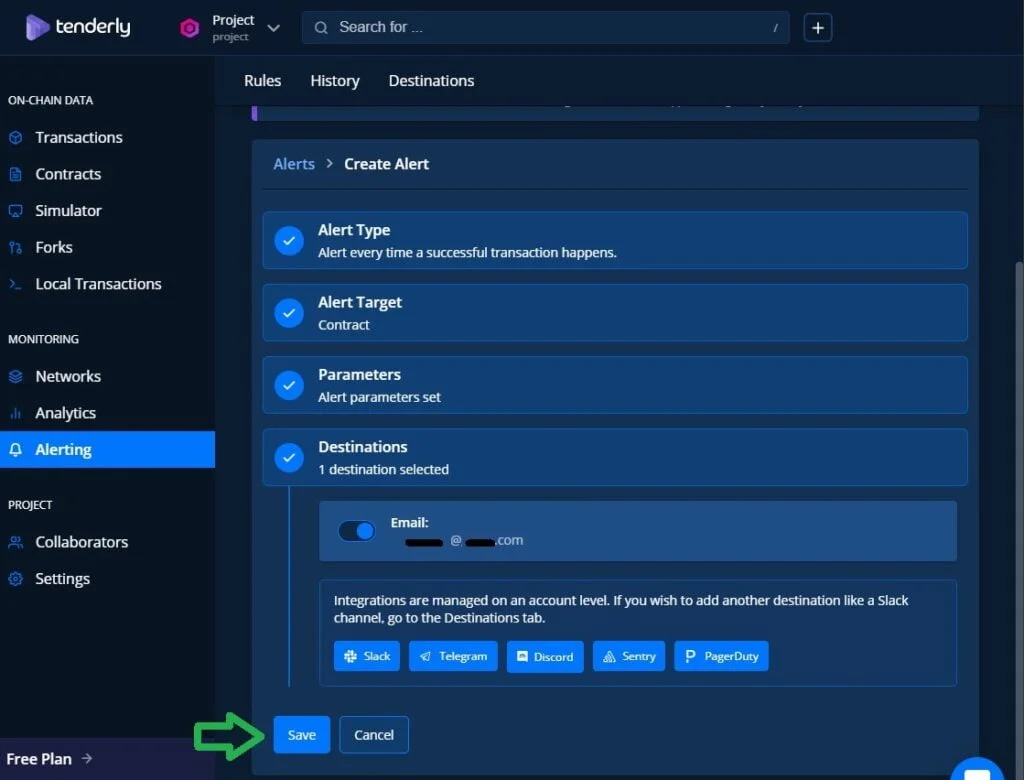Click the Tenderly logo
1024x780 pixels.
(x=78, y=27)
